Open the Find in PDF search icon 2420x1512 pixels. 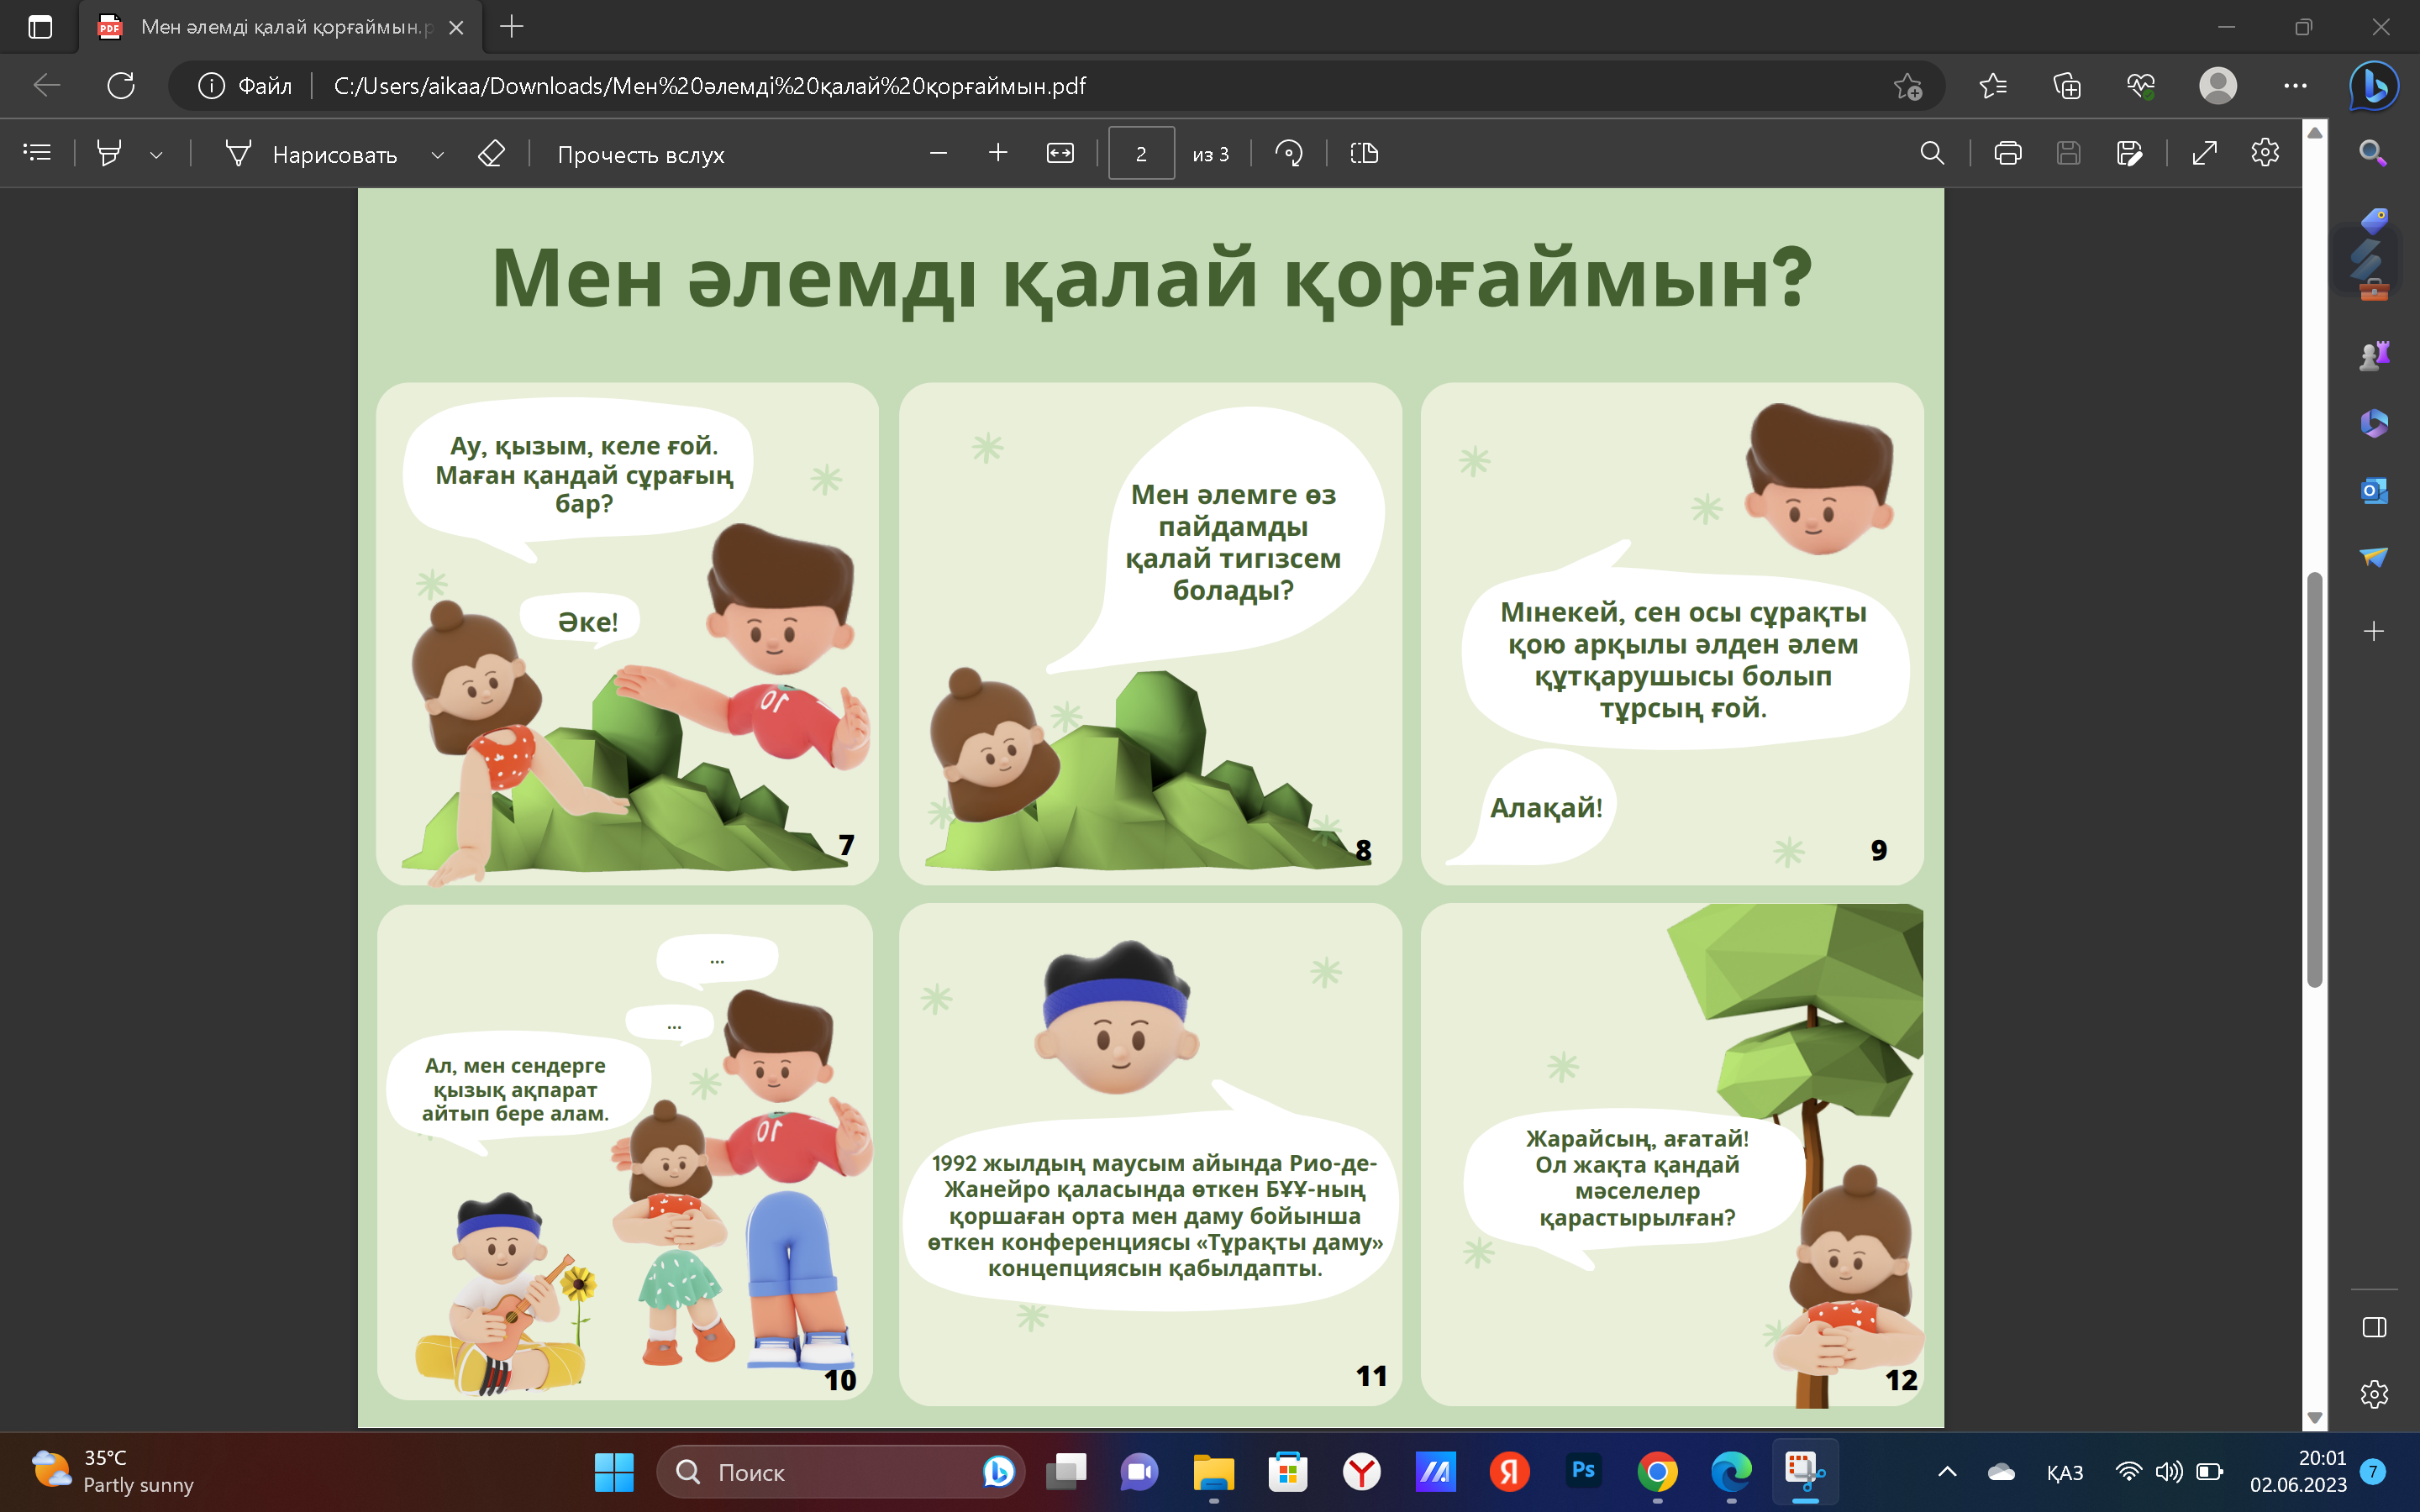(x=1932, y=153)
